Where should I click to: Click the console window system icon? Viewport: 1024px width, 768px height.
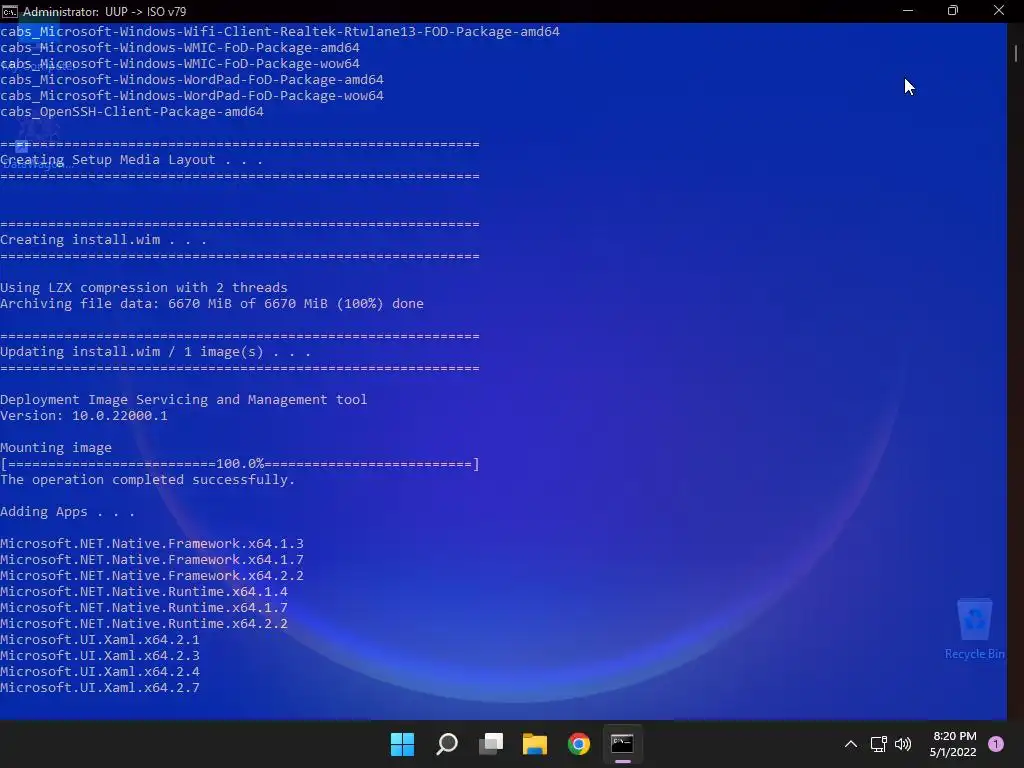(x=10, y=11)
